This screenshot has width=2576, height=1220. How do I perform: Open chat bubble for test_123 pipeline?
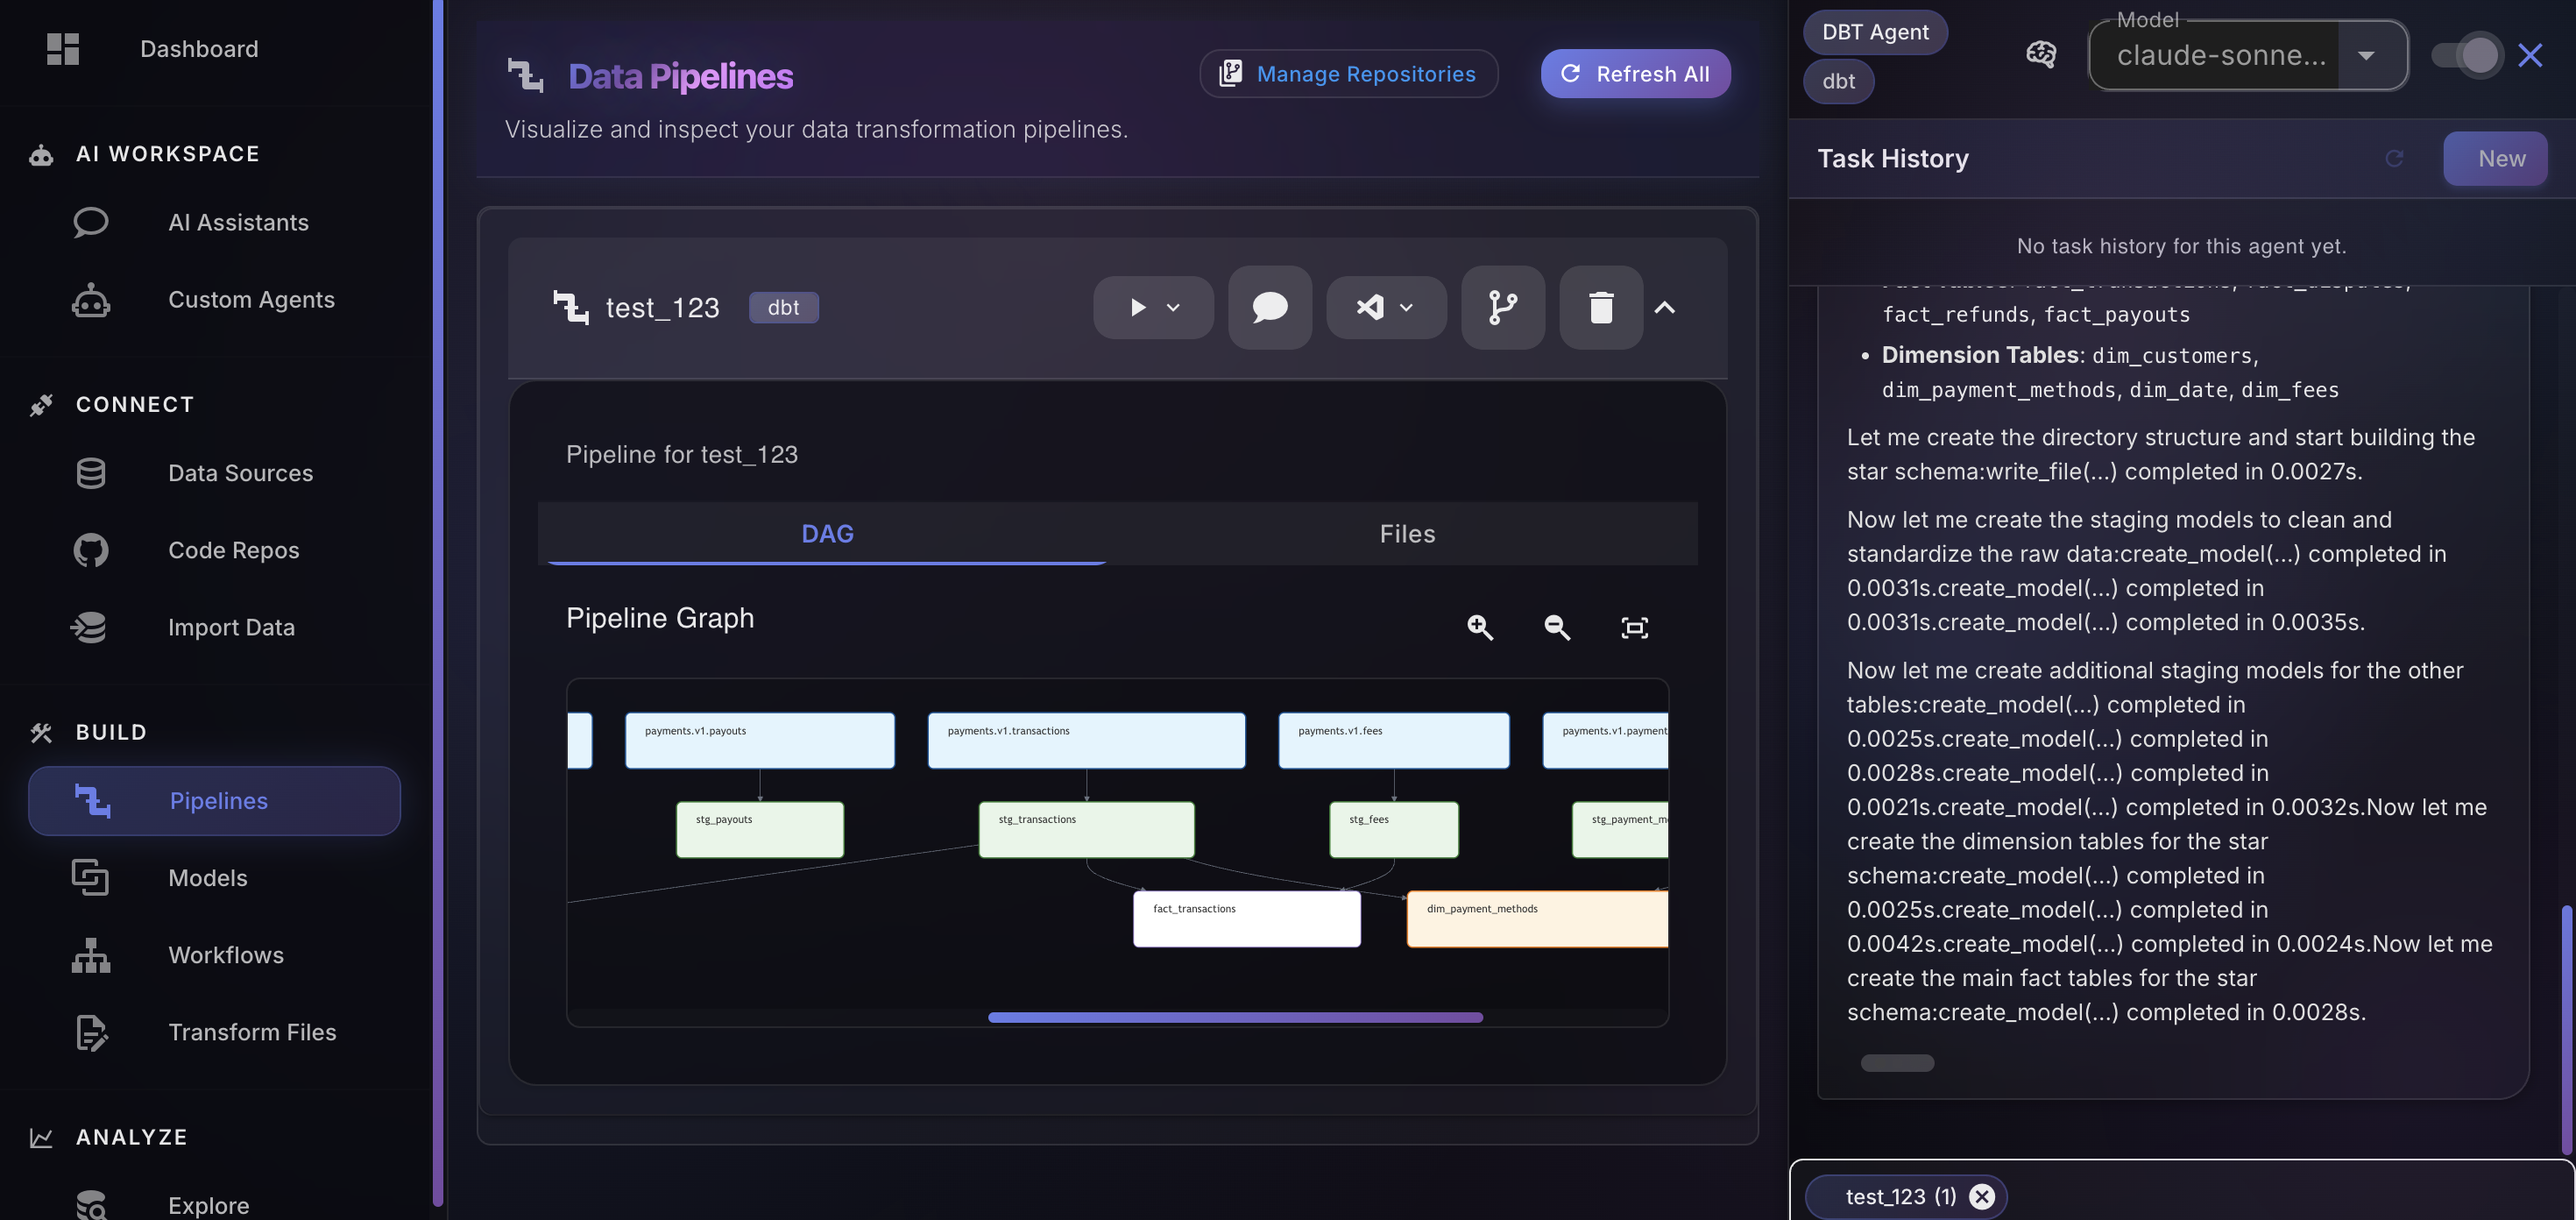(1269, 307)
